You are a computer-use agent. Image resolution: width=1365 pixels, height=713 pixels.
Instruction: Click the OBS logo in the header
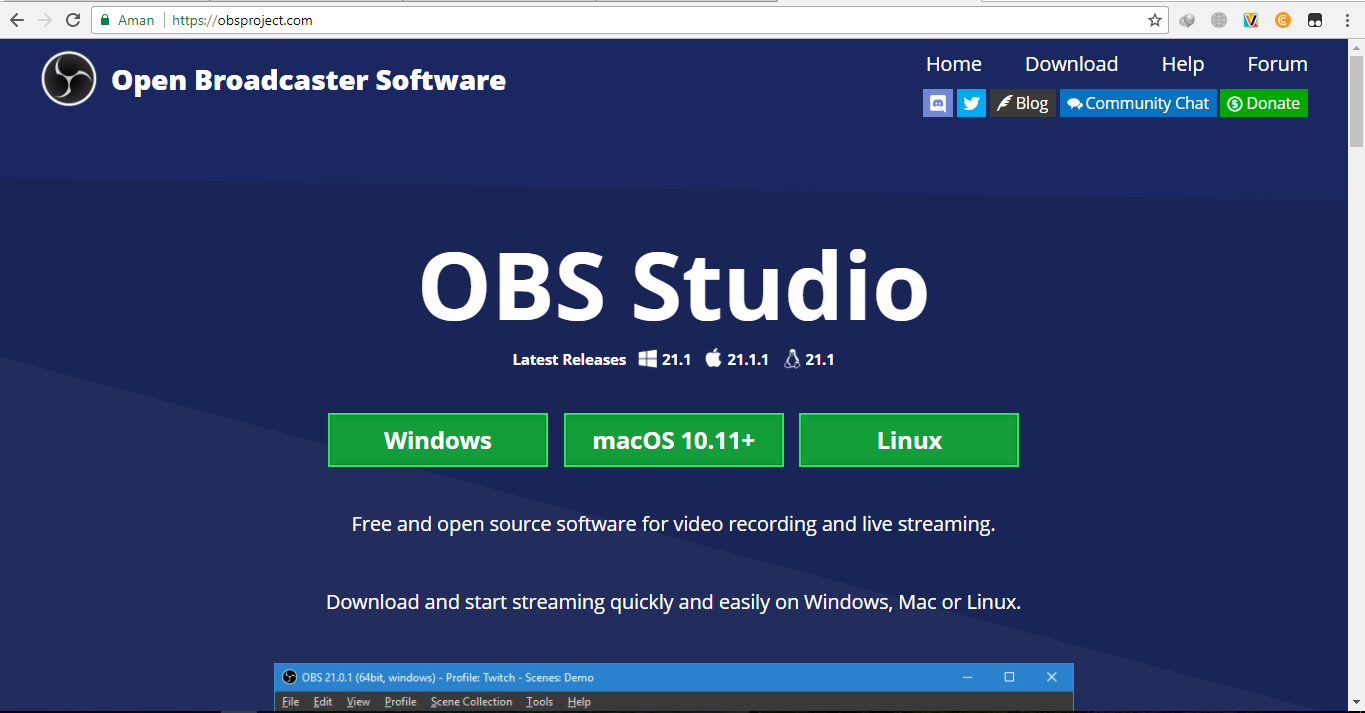pos(67,78)
